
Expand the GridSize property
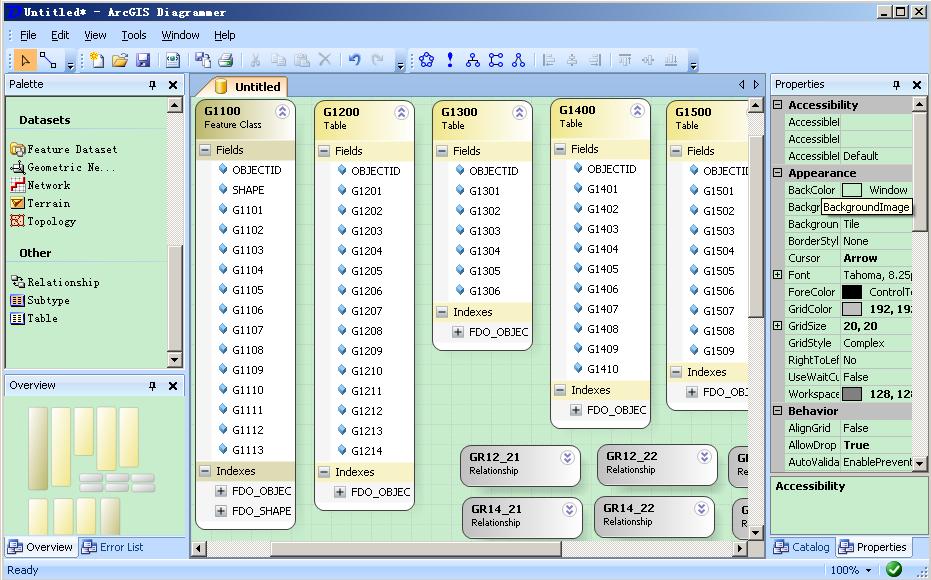(777, 326)
